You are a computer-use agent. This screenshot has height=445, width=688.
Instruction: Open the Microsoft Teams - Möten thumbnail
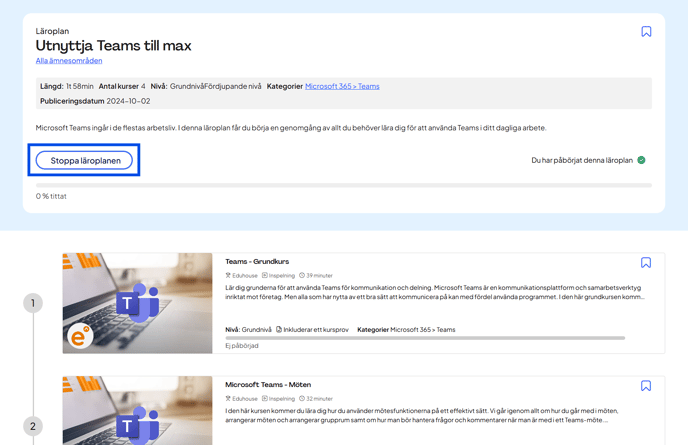(137, 411)
